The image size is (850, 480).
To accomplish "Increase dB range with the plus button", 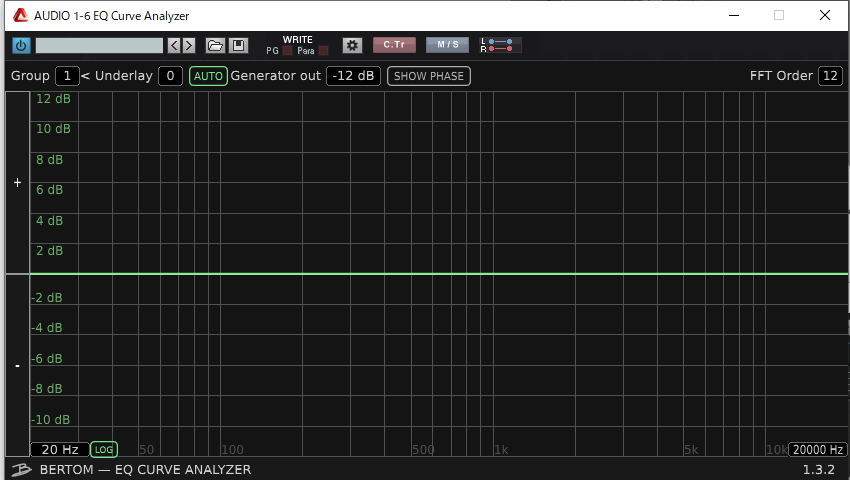I will coord(17,183).
